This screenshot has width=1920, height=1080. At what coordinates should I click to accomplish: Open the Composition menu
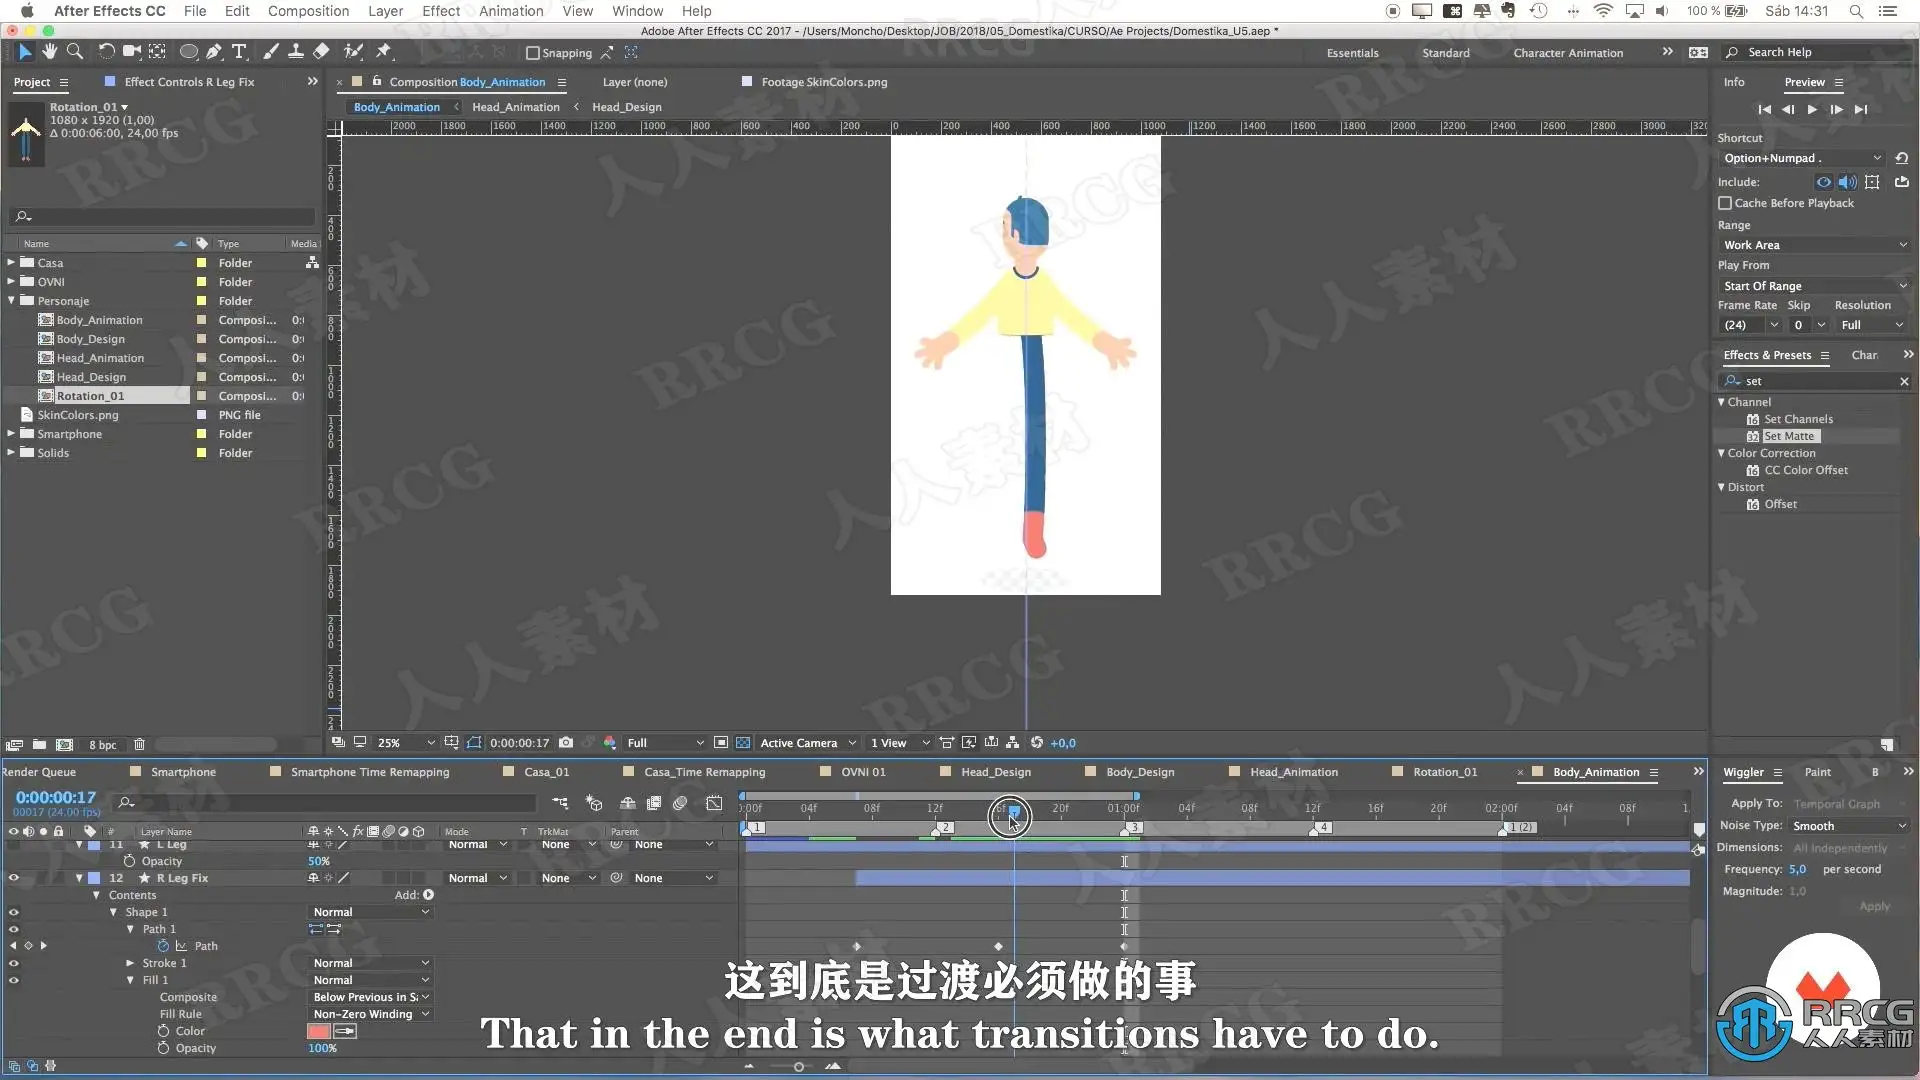[308, 11]
